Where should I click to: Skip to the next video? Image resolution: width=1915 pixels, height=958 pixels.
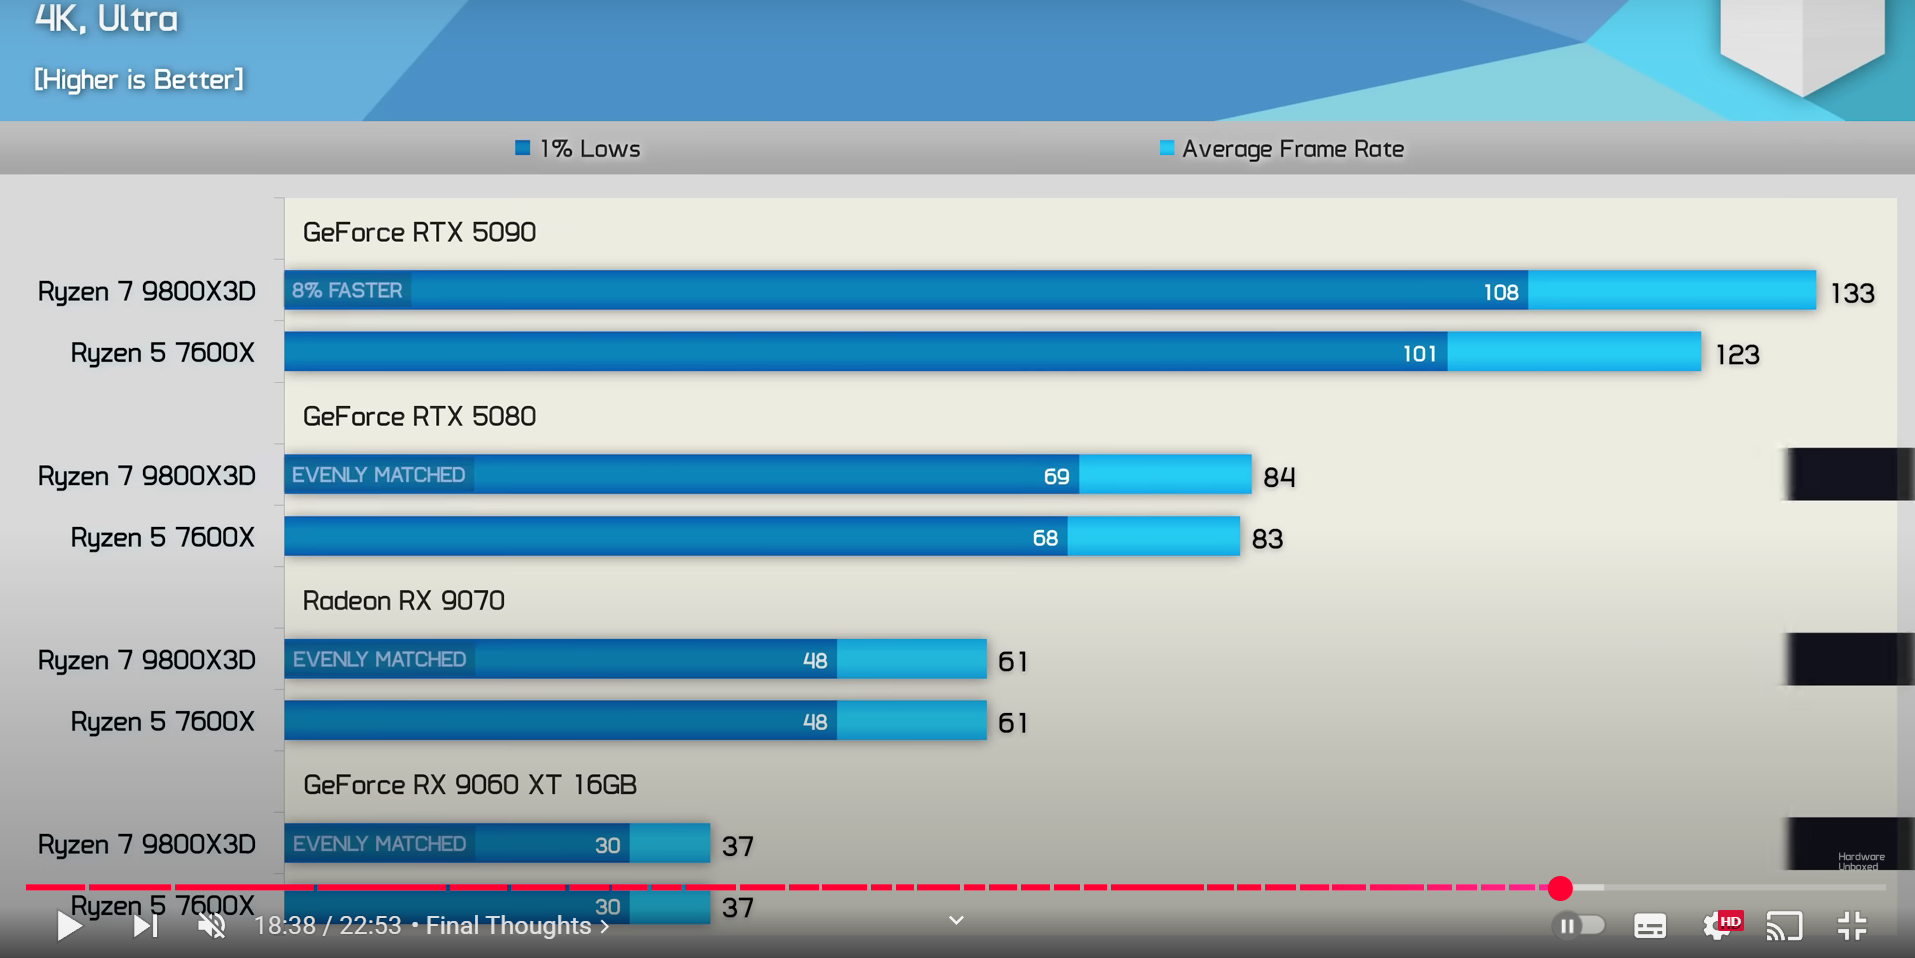click(x=145, y=926)
